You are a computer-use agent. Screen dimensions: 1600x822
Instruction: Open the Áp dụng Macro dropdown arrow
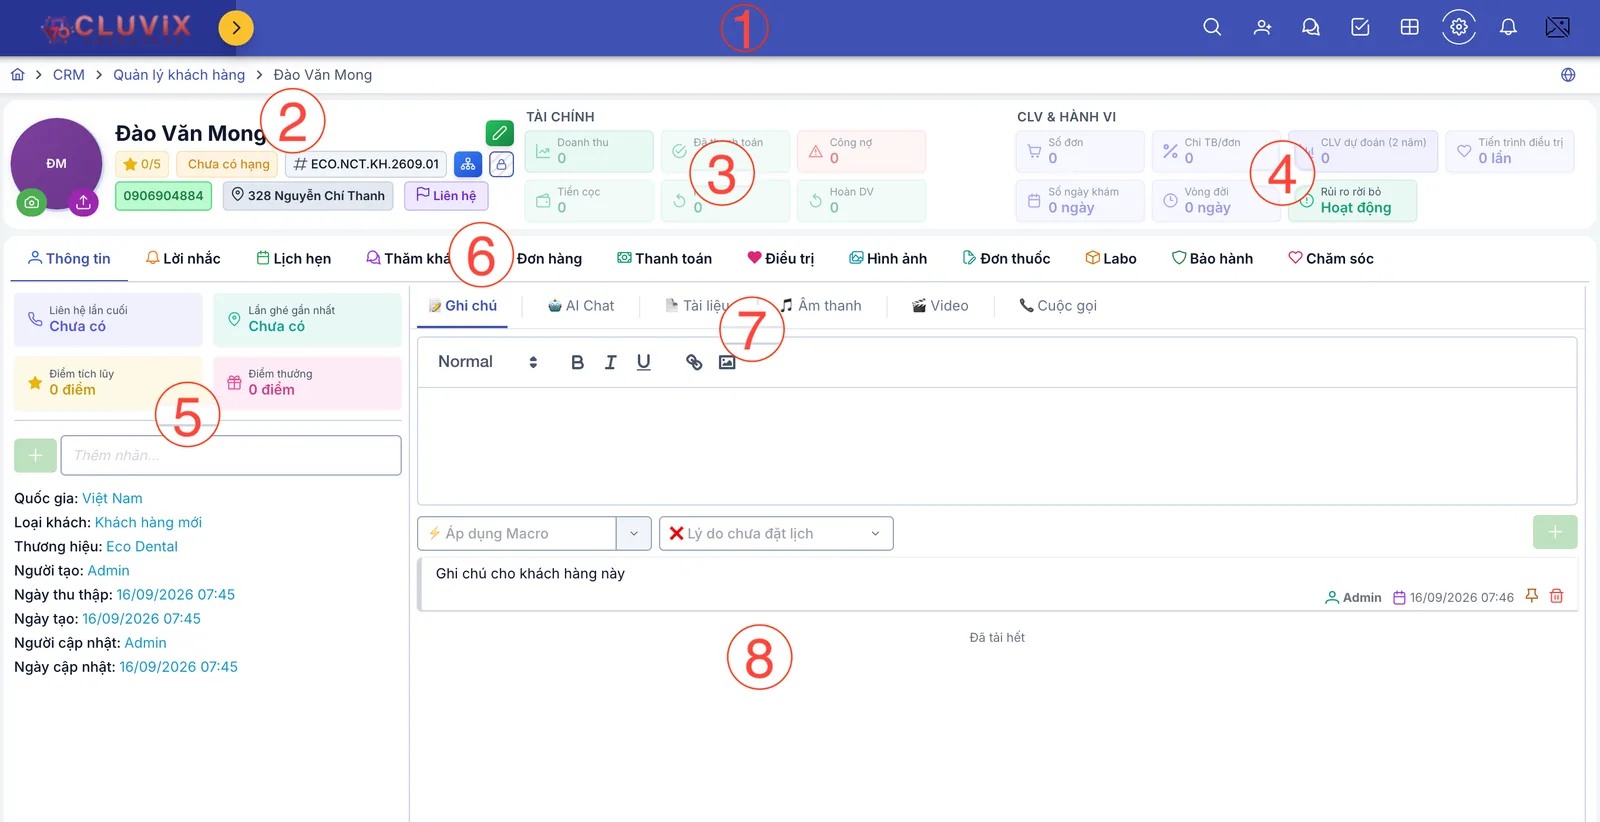pos(634,533)
